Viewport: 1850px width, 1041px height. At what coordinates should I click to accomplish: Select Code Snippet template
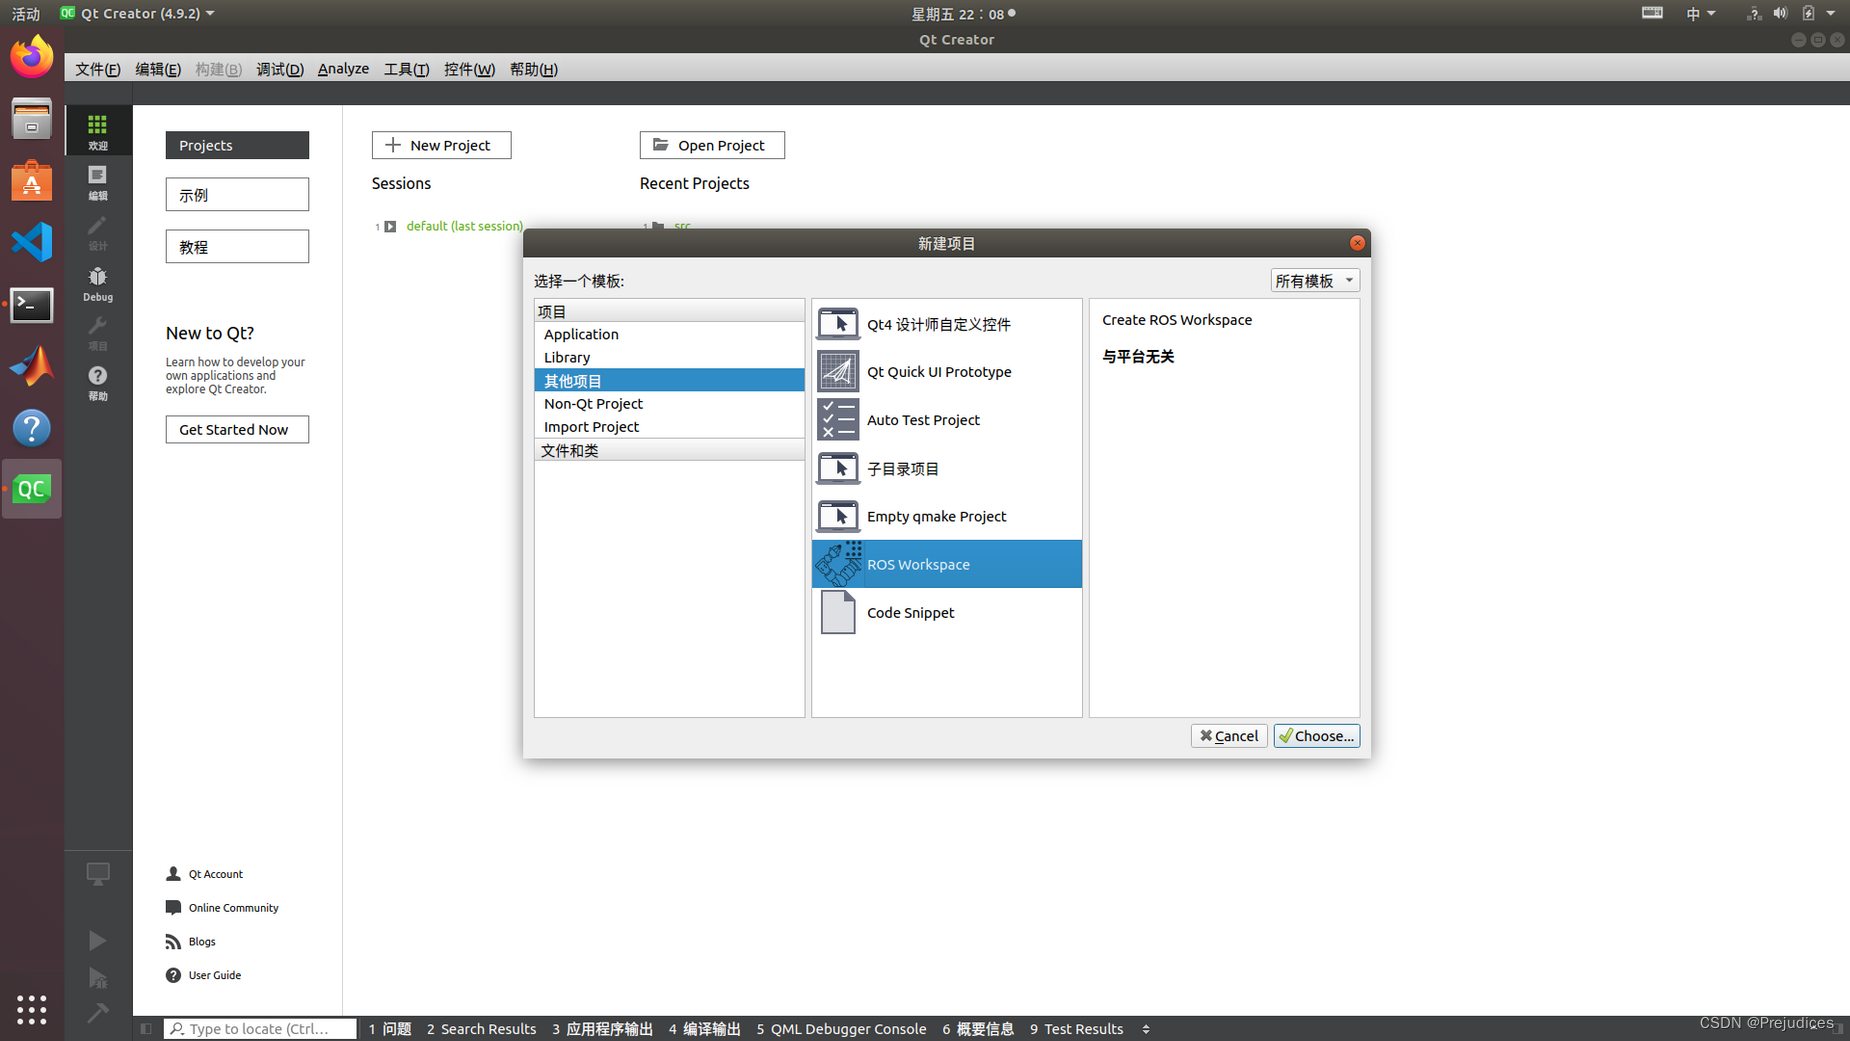click(x=947, y=612)
